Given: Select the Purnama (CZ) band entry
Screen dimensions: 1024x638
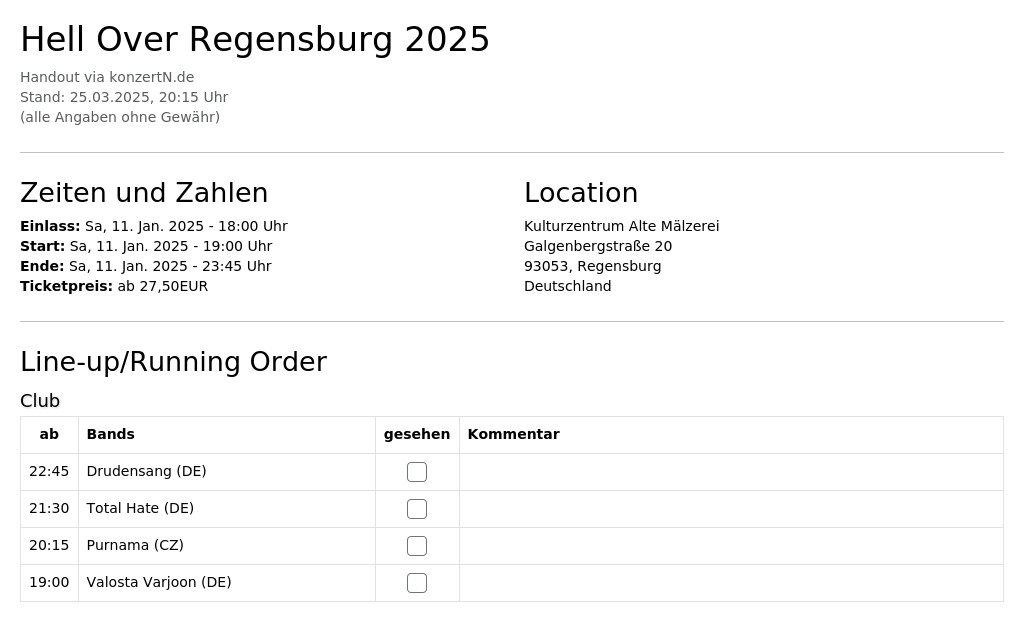Looking at the screenshot, I should click(135, 545).
